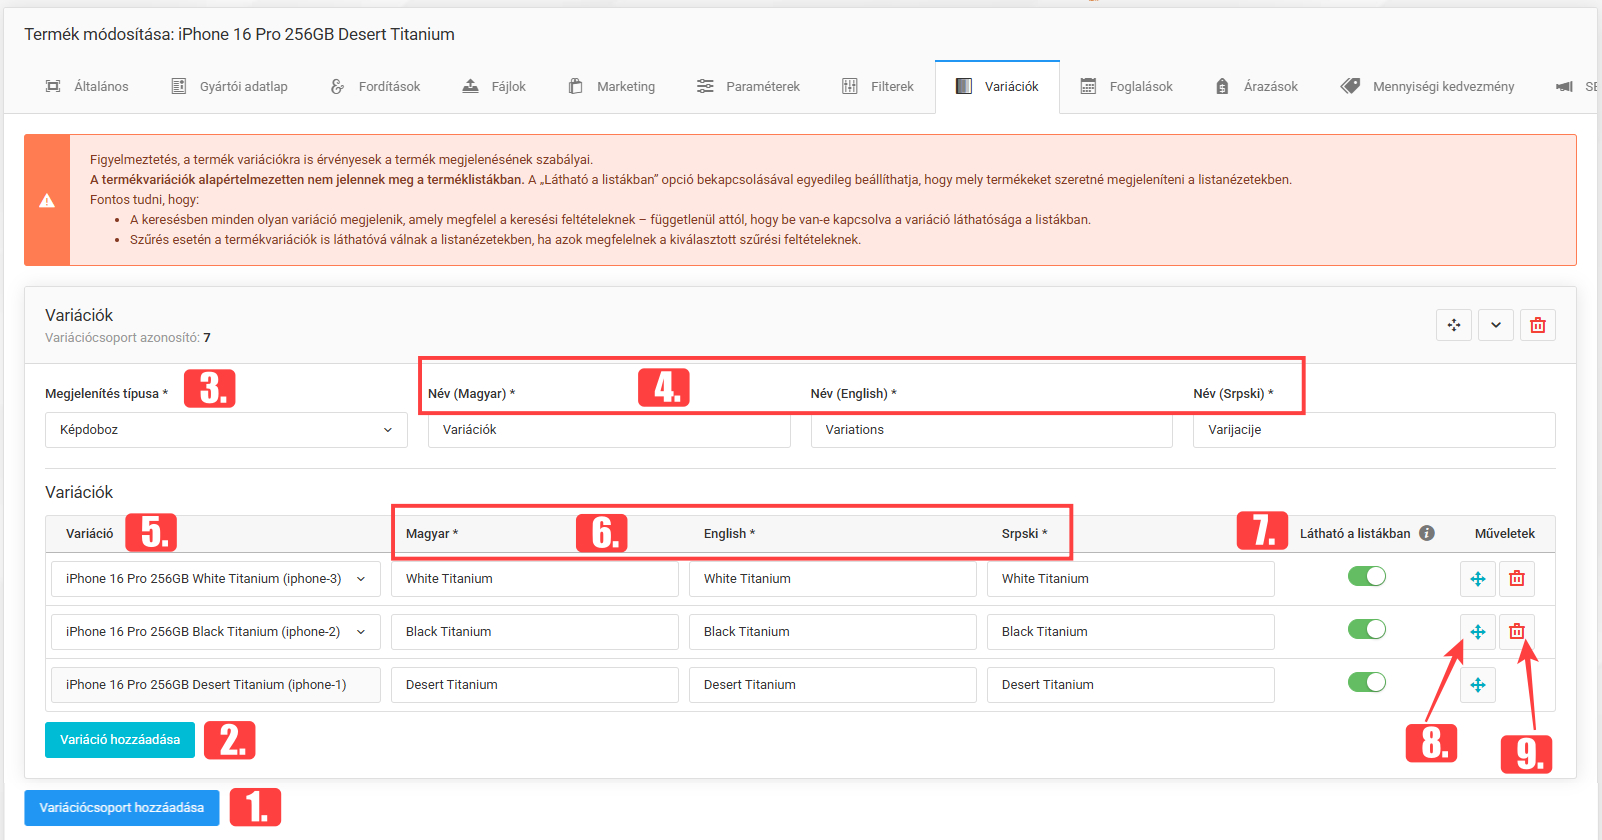Switch to the Árazások tab
This screenshot has height=840, width=1602.
pos(1257,87)
